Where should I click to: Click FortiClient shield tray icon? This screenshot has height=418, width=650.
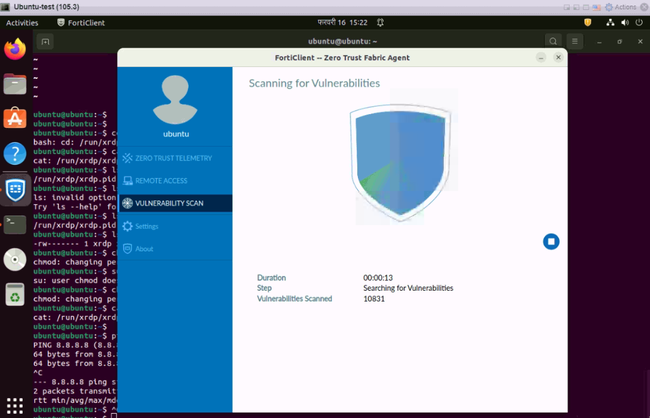(587, 22)
